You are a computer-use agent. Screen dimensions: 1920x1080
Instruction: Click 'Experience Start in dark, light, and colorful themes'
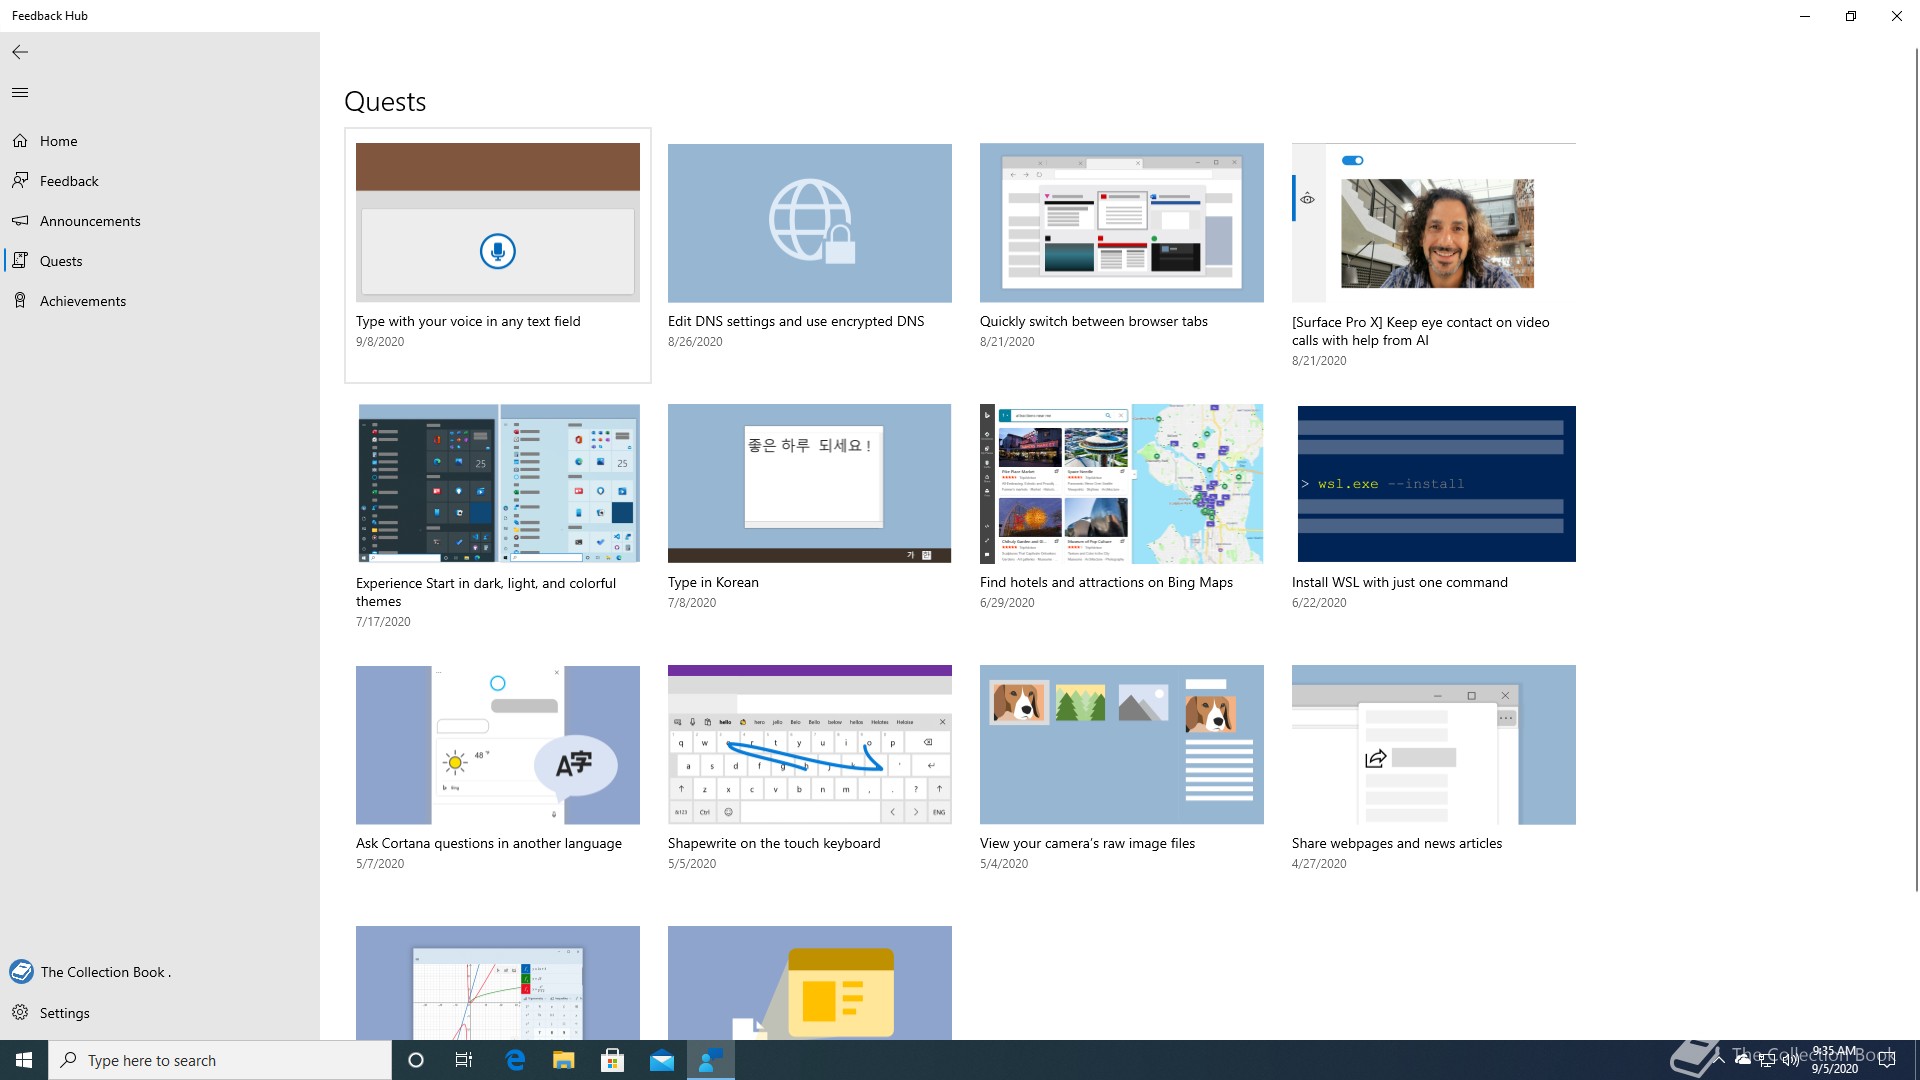pyautogui.click(x=486, y=592)
